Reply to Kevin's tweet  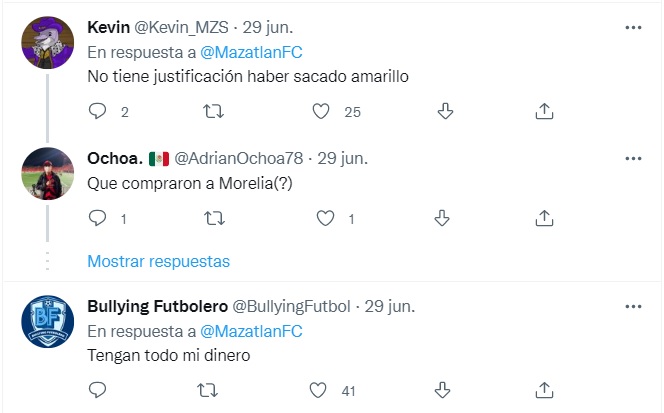[97, 112]
